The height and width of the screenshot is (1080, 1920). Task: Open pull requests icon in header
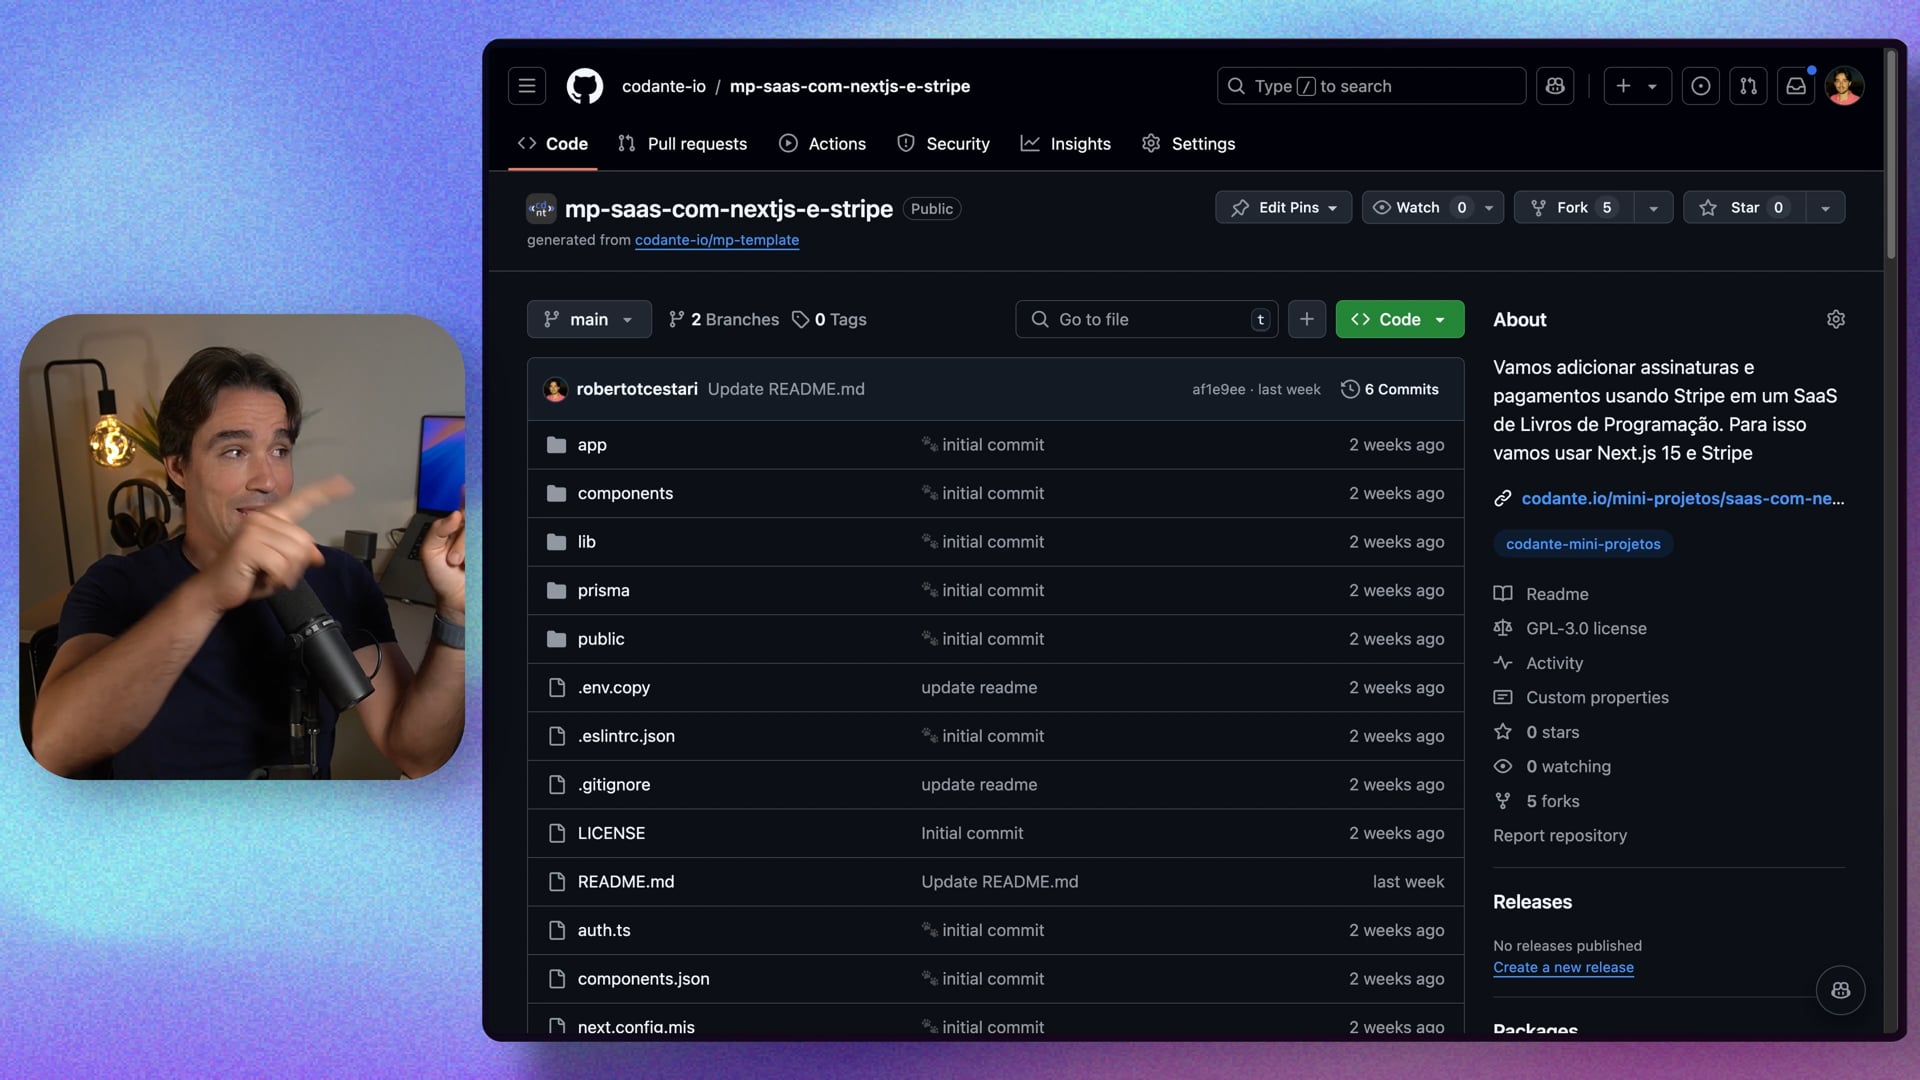tap(1748, 86)
